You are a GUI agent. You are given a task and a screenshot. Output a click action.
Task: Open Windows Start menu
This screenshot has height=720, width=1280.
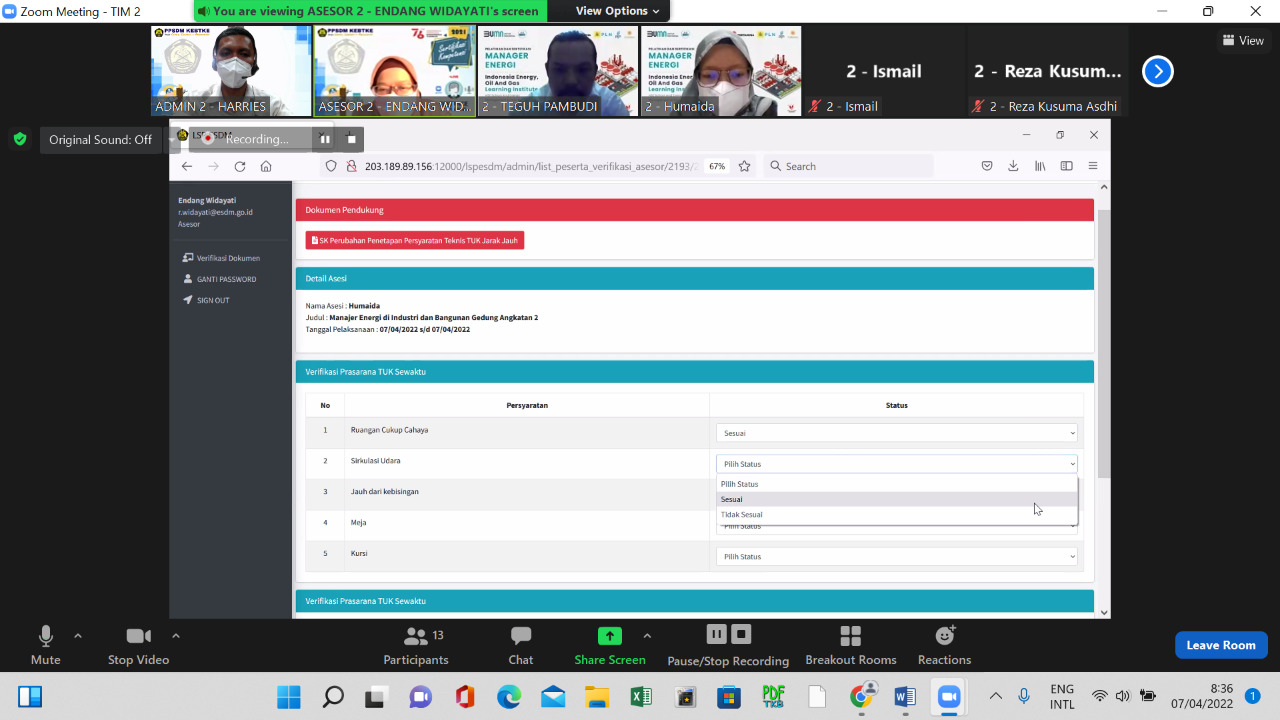tap(288, 697)
